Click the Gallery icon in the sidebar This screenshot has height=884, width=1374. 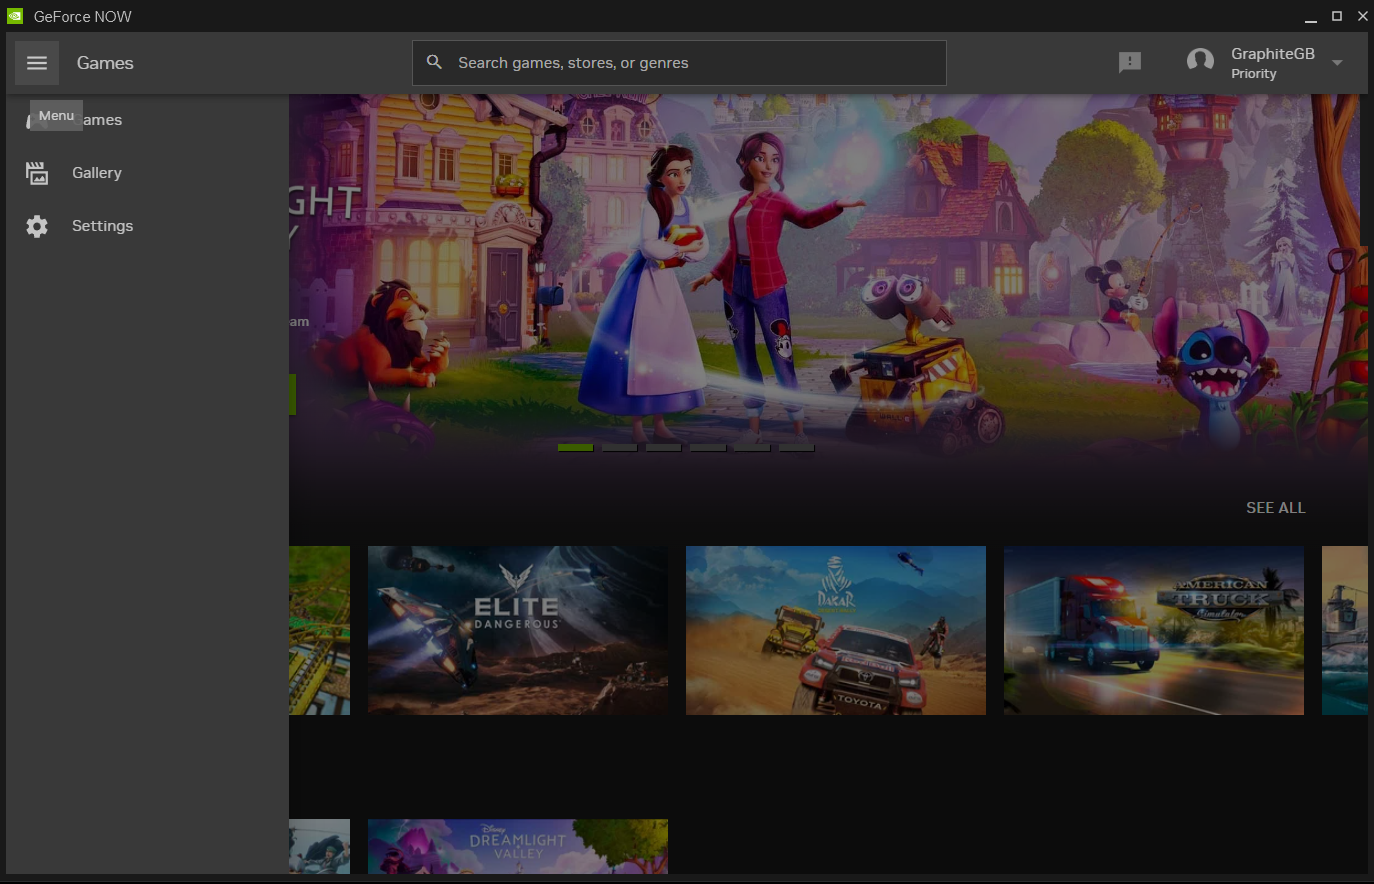pyautogui.click(x=37, y=173)
